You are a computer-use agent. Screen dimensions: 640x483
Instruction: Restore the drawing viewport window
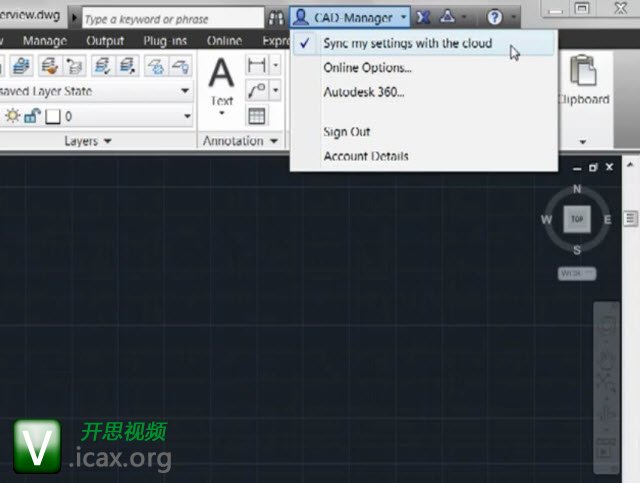tap(593, 167)
